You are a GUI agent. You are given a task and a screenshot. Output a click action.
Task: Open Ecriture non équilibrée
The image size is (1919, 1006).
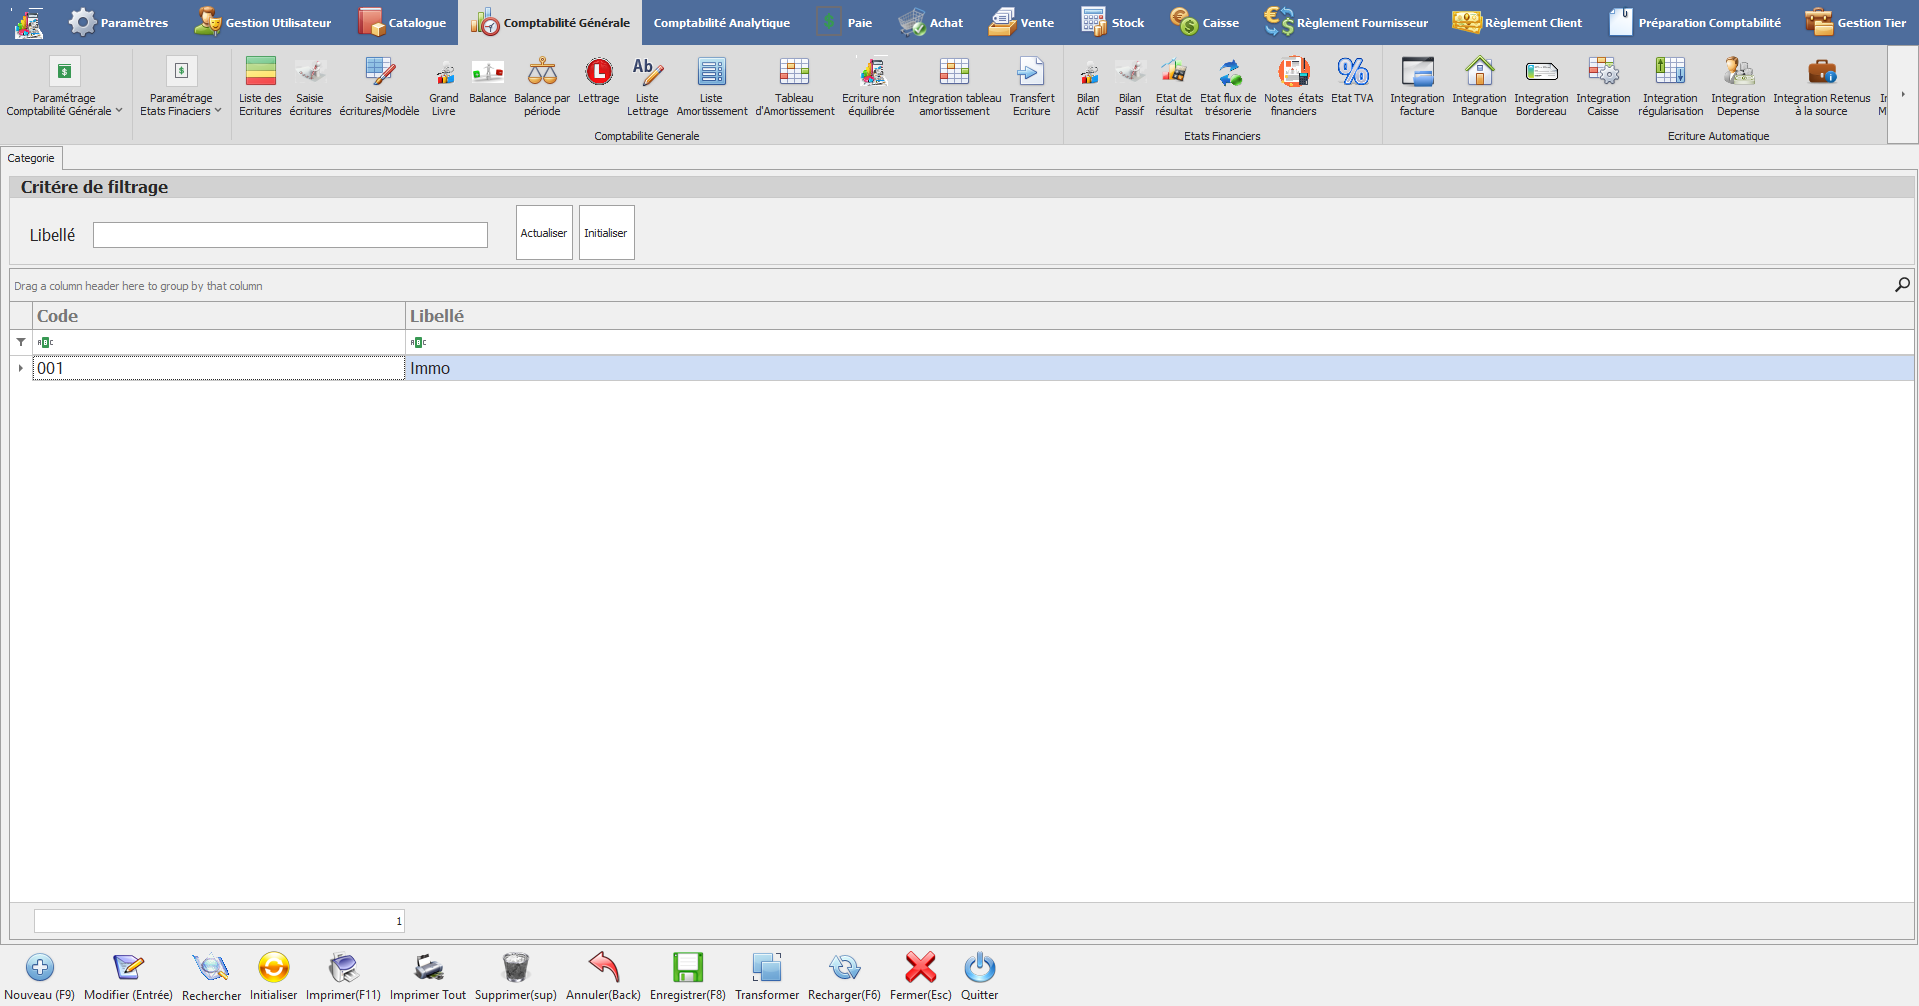(x=871, y=87)
